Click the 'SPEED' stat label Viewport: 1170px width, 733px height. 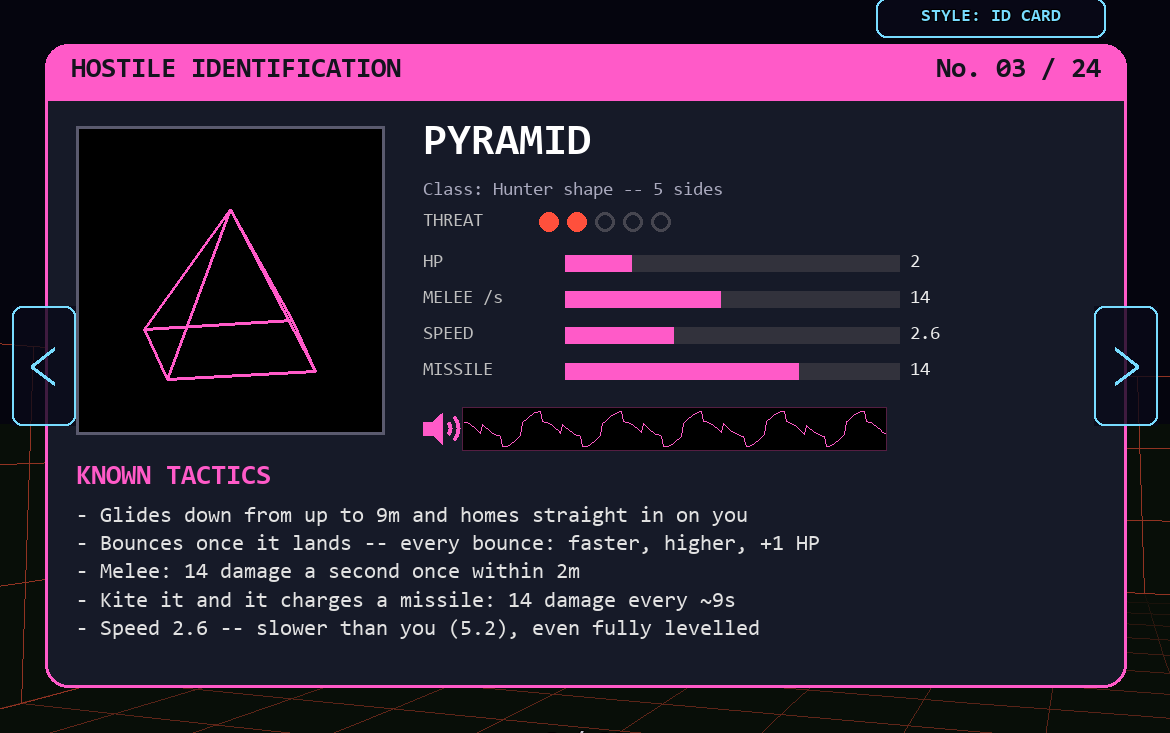point(448,334)
